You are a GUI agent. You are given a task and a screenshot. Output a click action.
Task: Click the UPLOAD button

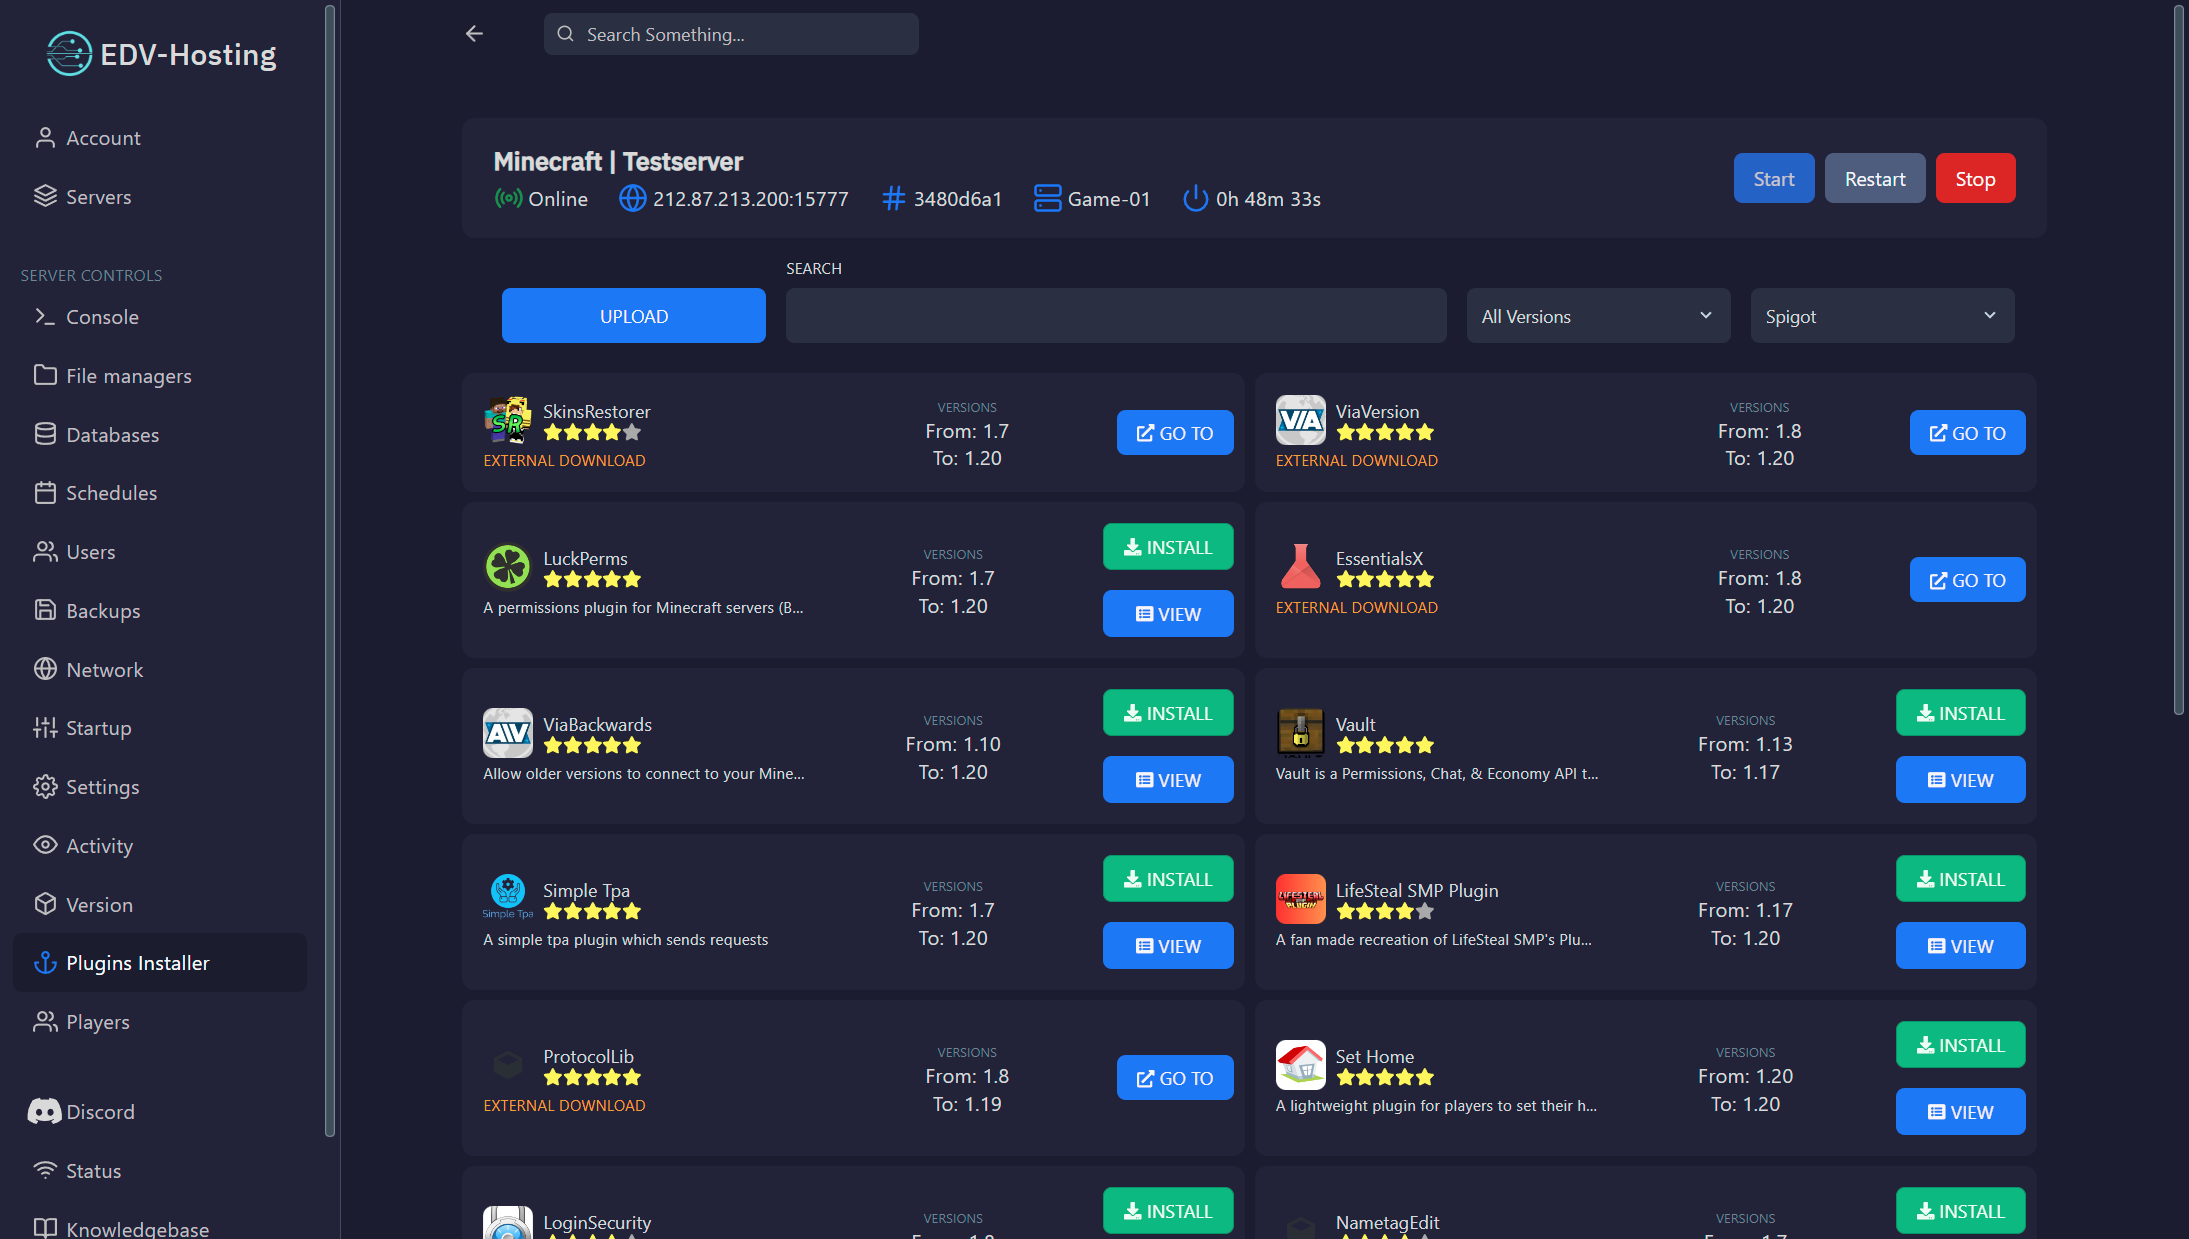point(634,316)
